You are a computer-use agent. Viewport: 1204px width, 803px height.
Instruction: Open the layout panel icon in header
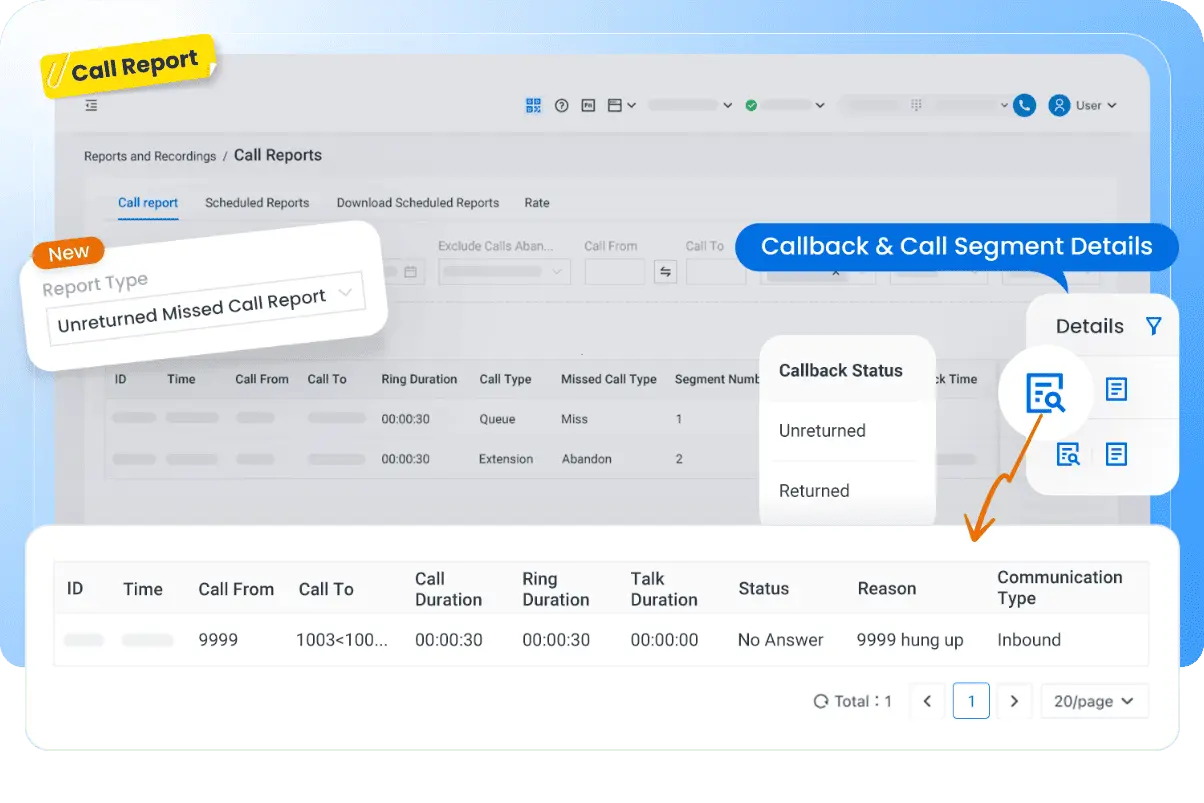[615, 105]
